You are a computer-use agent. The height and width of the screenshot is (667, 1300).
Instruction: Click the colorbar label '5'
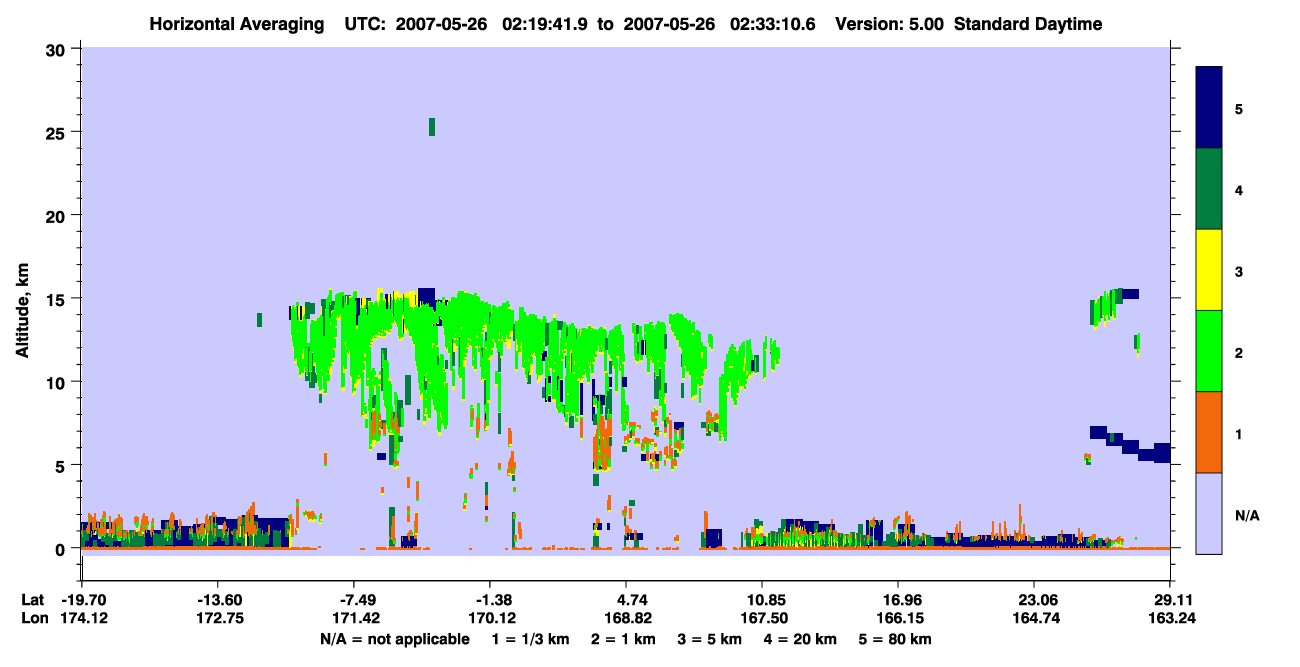[1239, 109]
